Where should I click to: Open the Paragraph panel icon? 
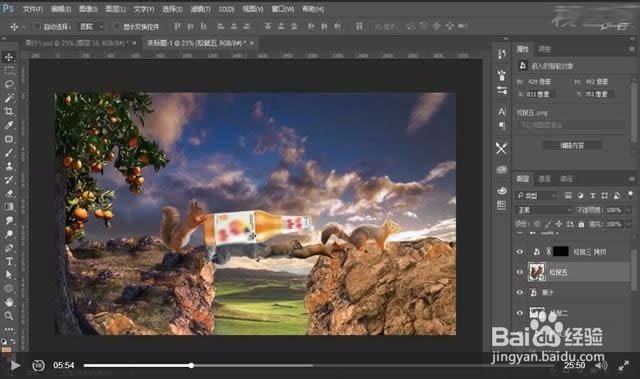[502, 126]
